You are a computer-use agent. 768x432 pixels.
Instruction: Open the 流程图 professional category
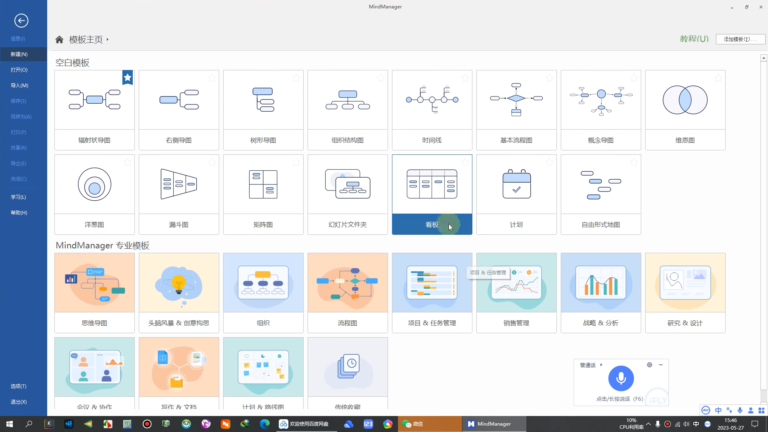point(347,293)
